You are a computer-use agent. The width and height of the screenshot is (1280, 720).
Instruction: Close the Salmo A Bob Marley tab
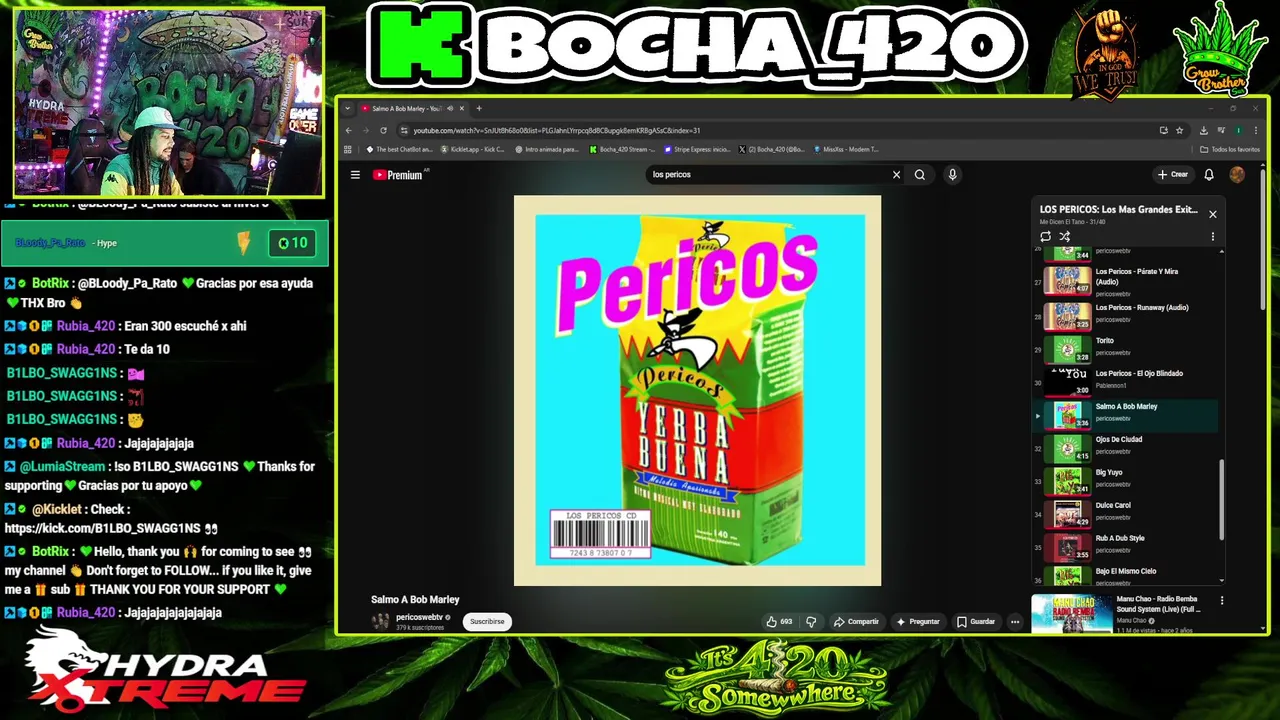tap(463, 108)
